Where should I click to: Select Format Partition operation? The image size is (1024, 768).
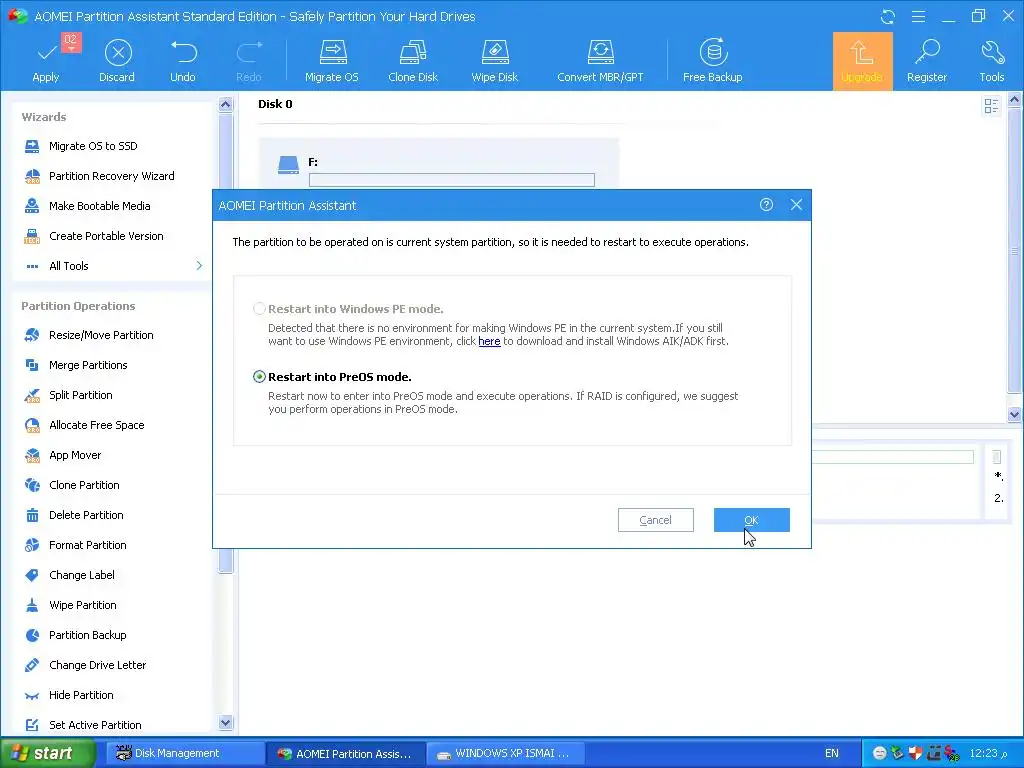tap(88, 545)
